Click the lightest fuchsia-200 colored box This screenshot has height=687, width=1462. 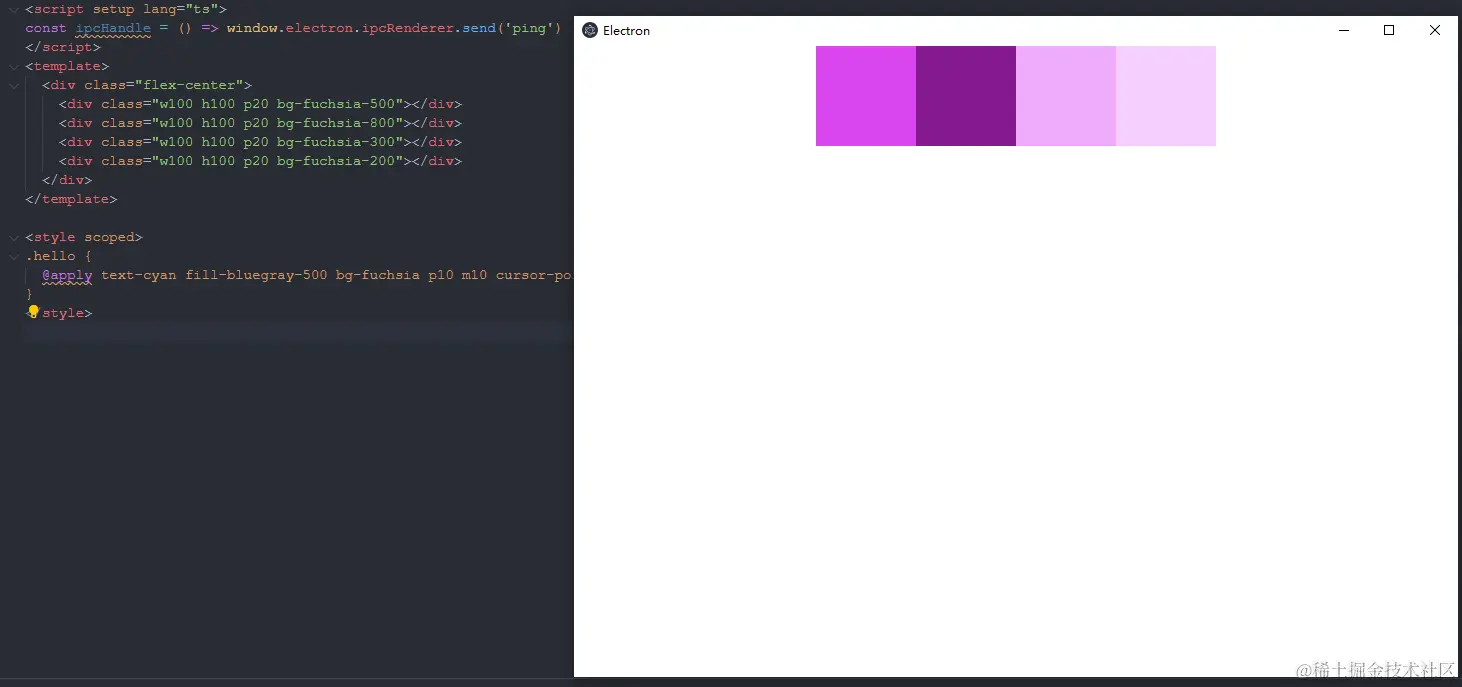(x=1166, y=96)
